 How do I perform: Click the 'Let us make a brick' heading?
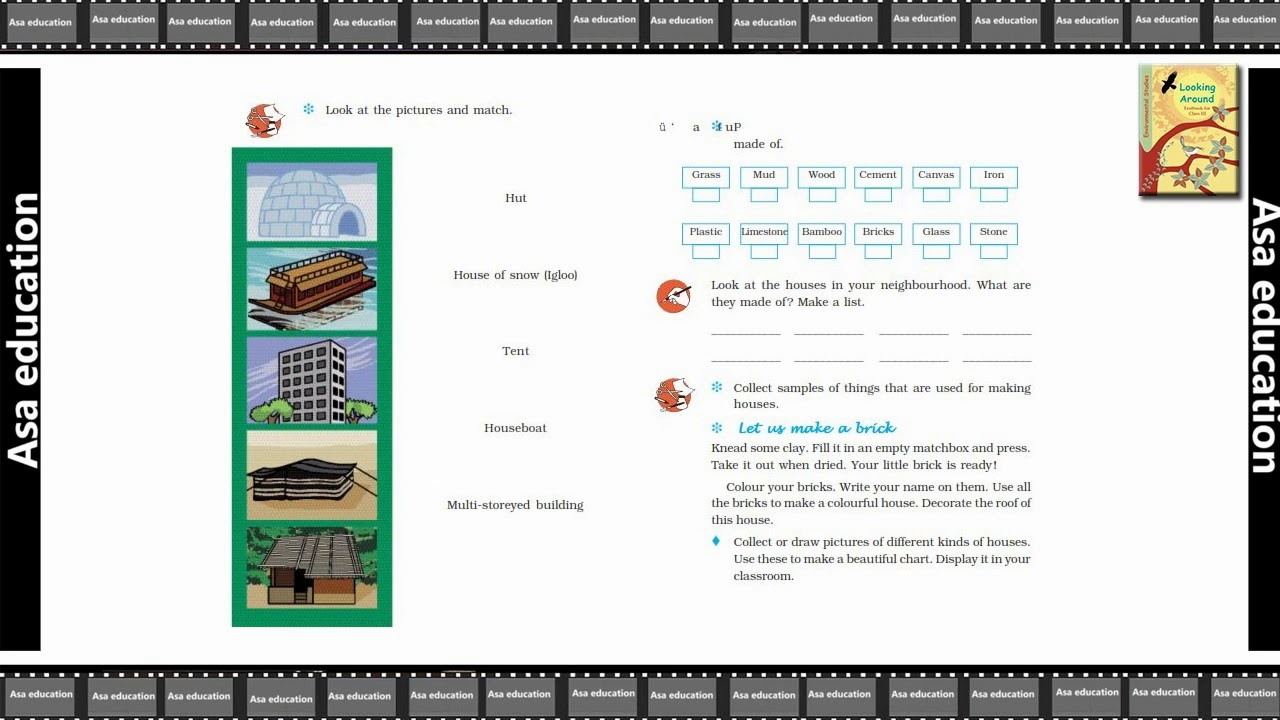pos(816,428)
